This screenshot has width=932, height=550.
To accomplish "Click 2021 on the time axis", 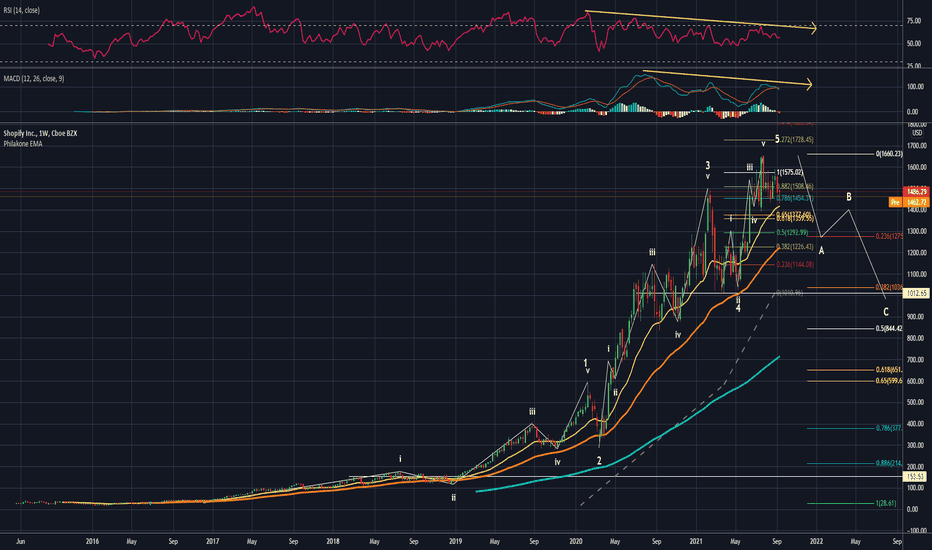I will pyautogui.click(x=696, y=541).
